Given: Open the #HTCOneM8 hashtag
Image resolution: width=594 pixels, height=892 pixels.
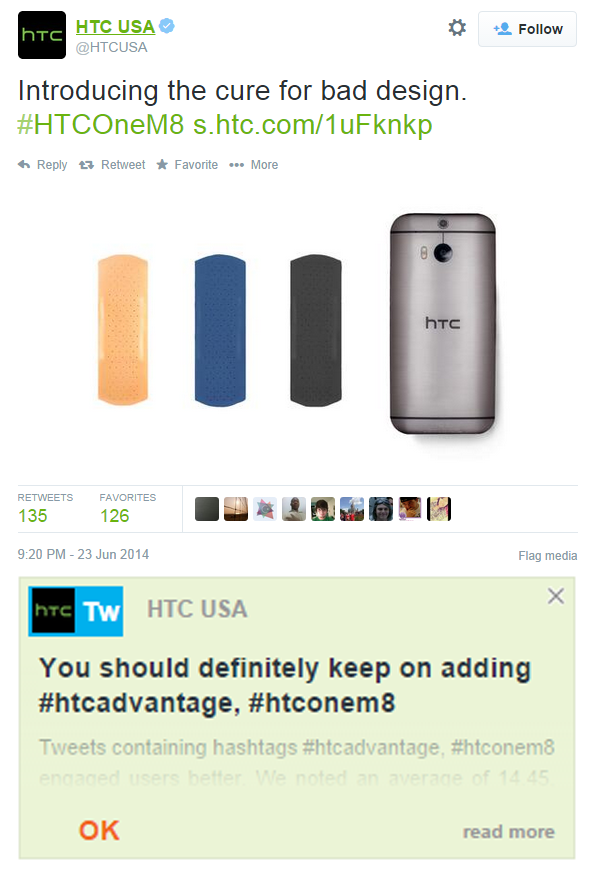Looking at the screenshot, I should [101, 125].
